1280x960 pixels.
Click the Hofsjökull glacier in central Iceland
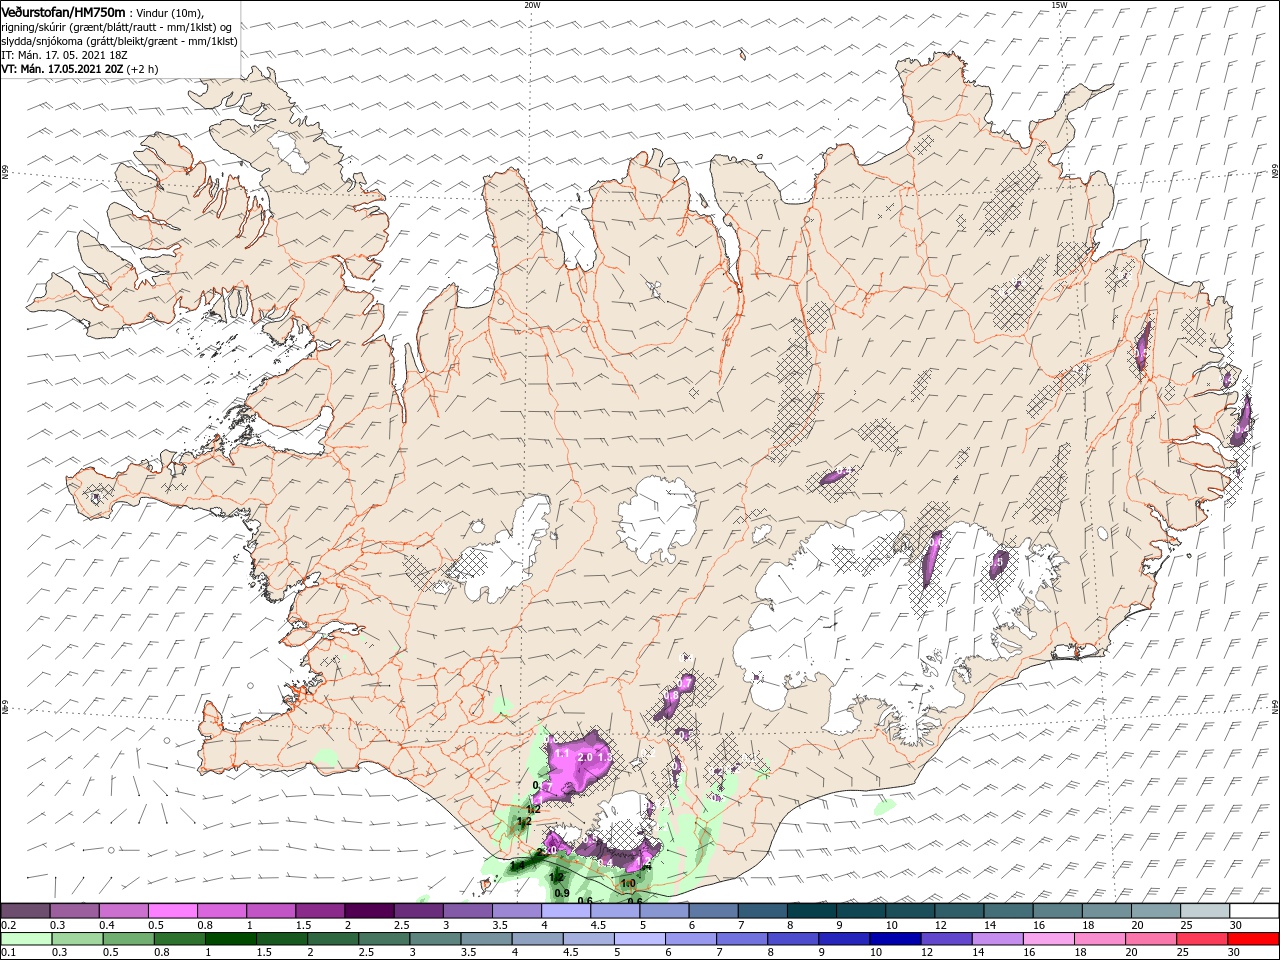[x=656, y=518]
